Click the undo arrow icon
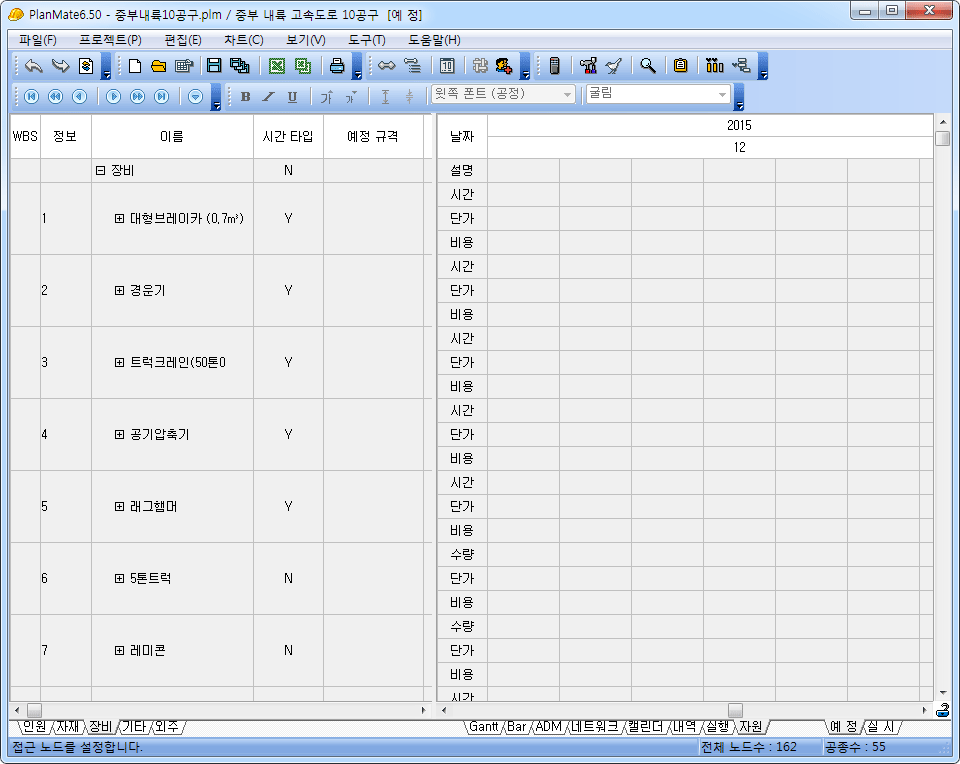The width and height of the screenshot is (960, 764). (x=33, y=66)
